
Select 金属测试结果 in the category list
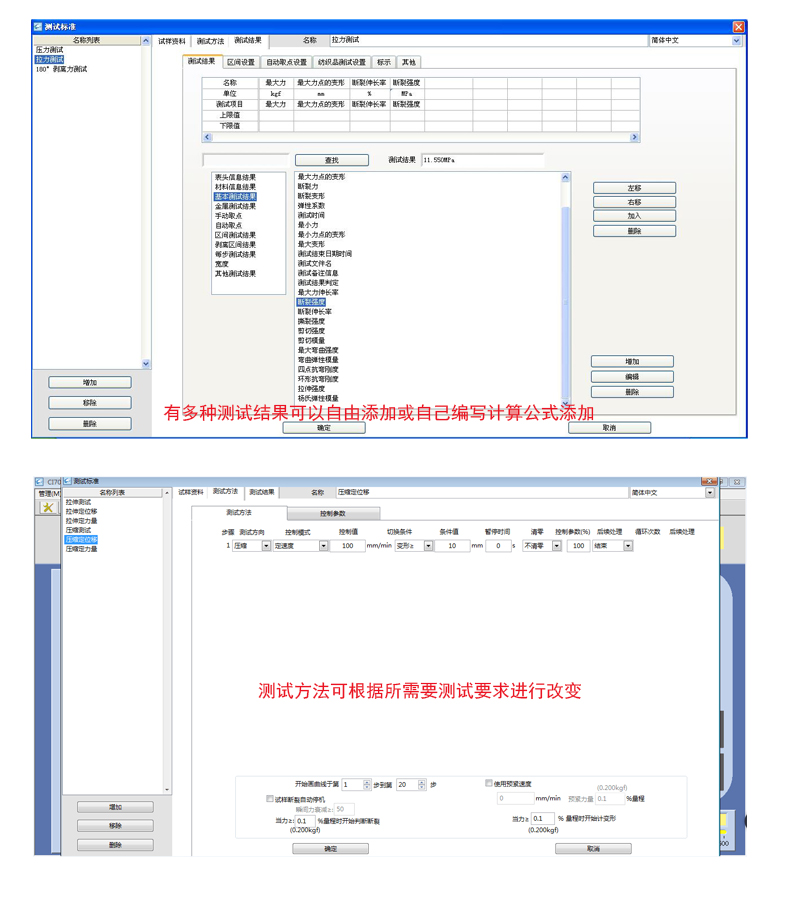coord(235,206)
